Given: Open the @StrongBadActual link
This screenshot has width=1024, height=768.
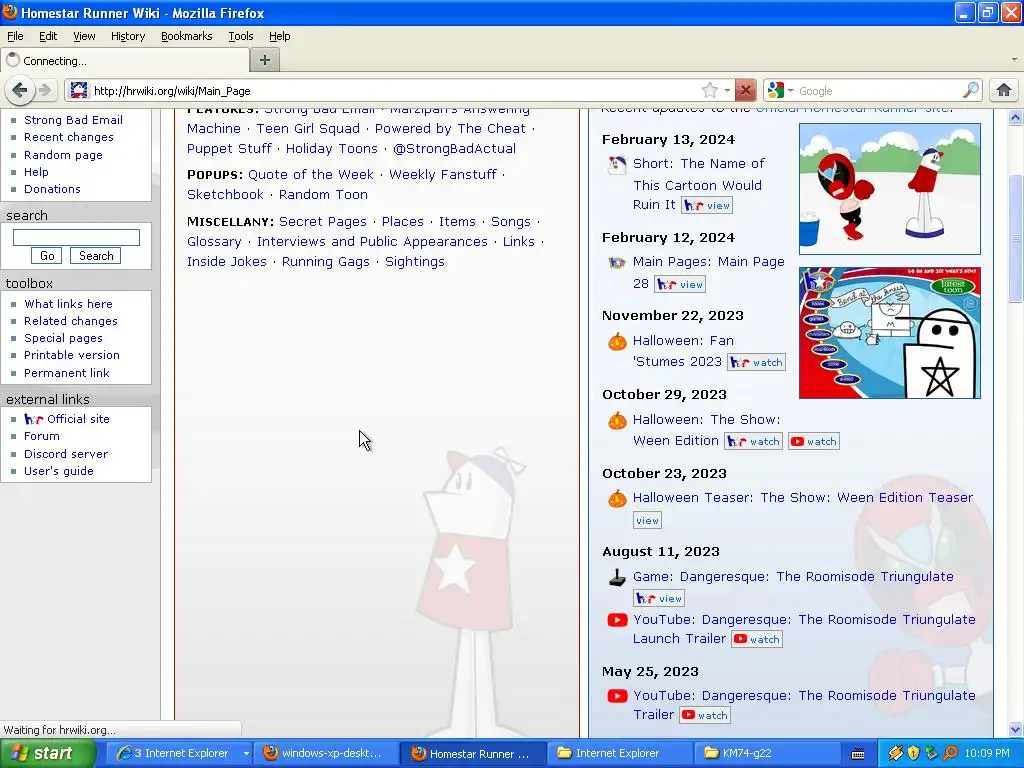Looking at the screenshot, I should (454, 148).
